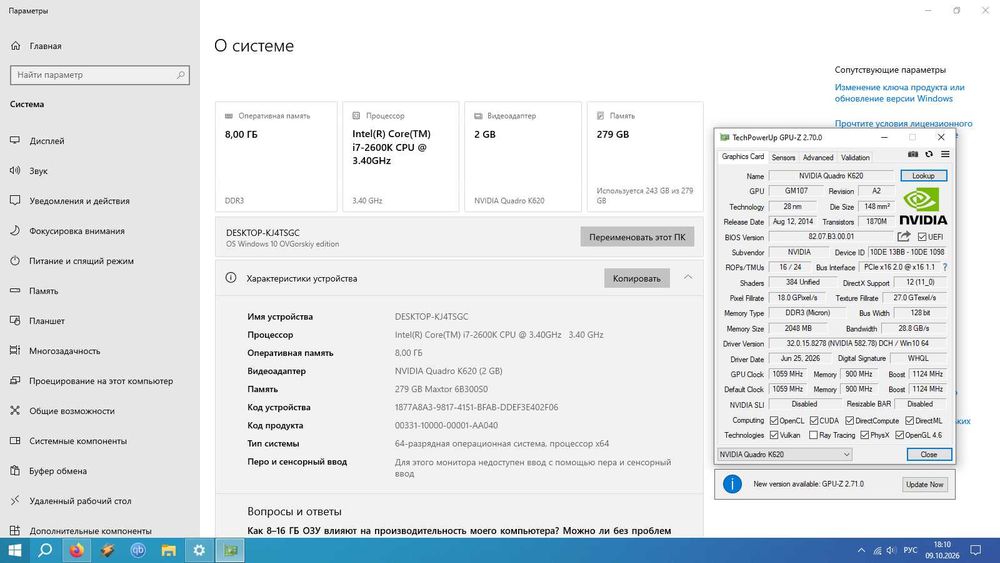Click the taskbar clock showing 18:10
The image size is (1000, 563).
(942, 550)
